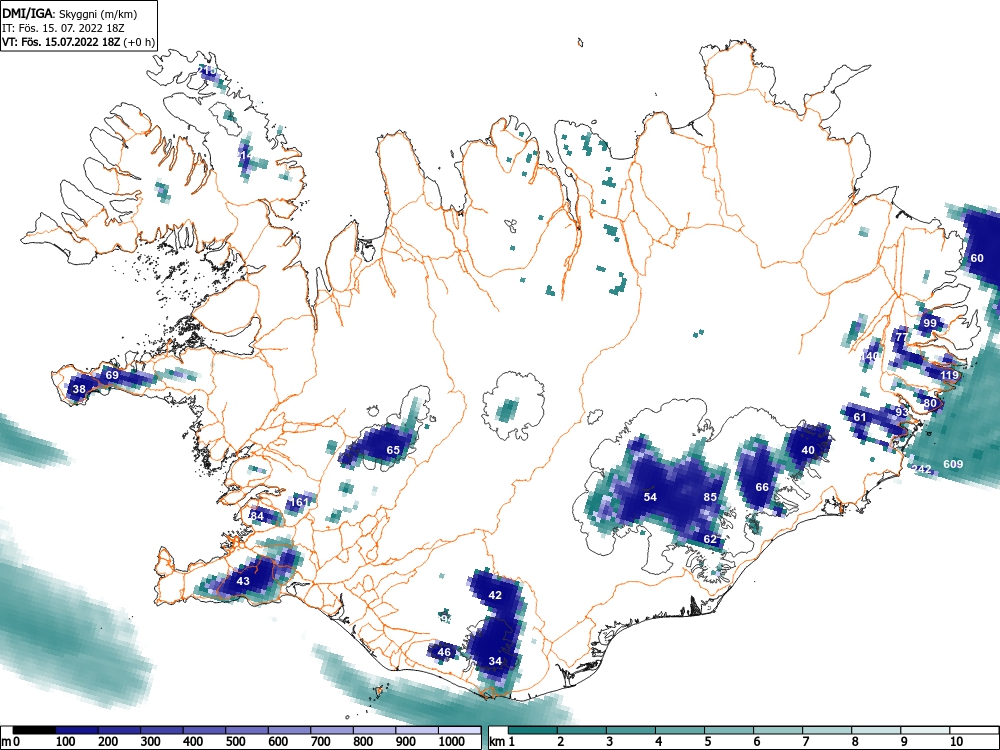Click the visibility value "54" on the map

click(650, 497)
